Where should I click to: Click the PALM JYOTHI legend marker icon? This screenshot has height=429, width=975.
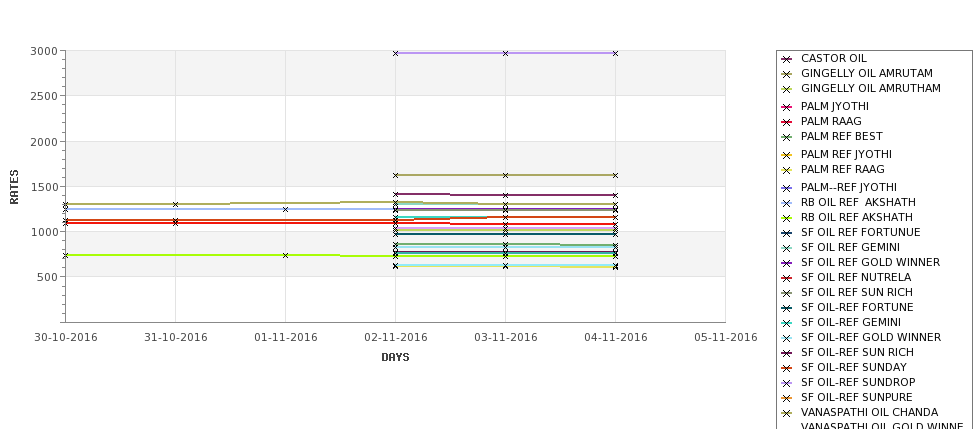(x=786, y=108)
